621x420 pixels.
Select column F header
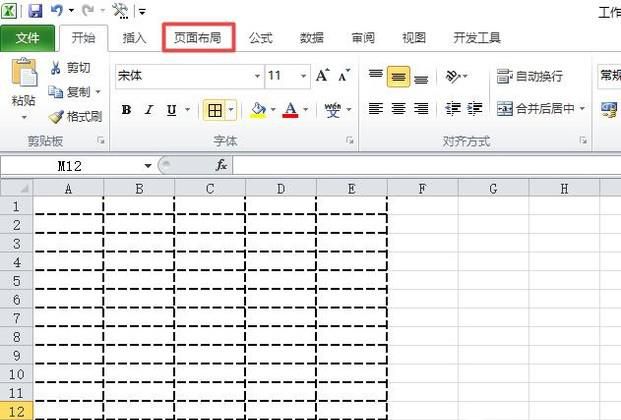422,189
